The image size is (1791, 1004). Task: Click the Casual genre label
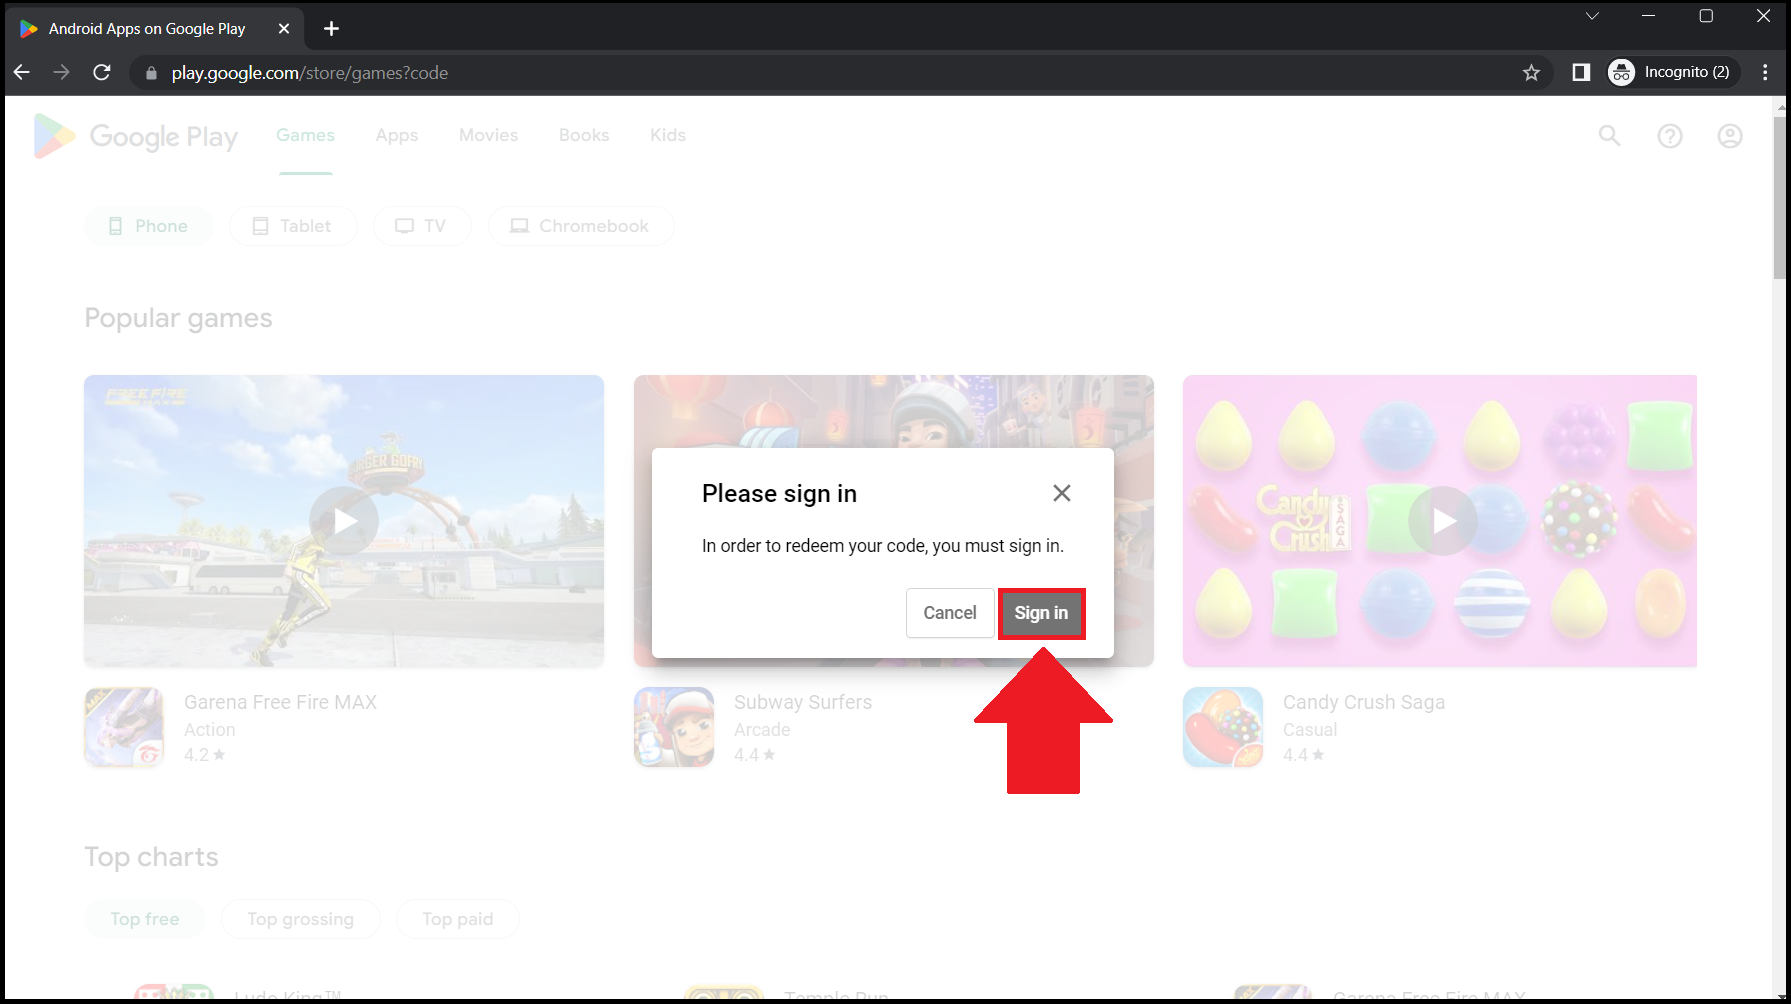[x=1310, y=730]
